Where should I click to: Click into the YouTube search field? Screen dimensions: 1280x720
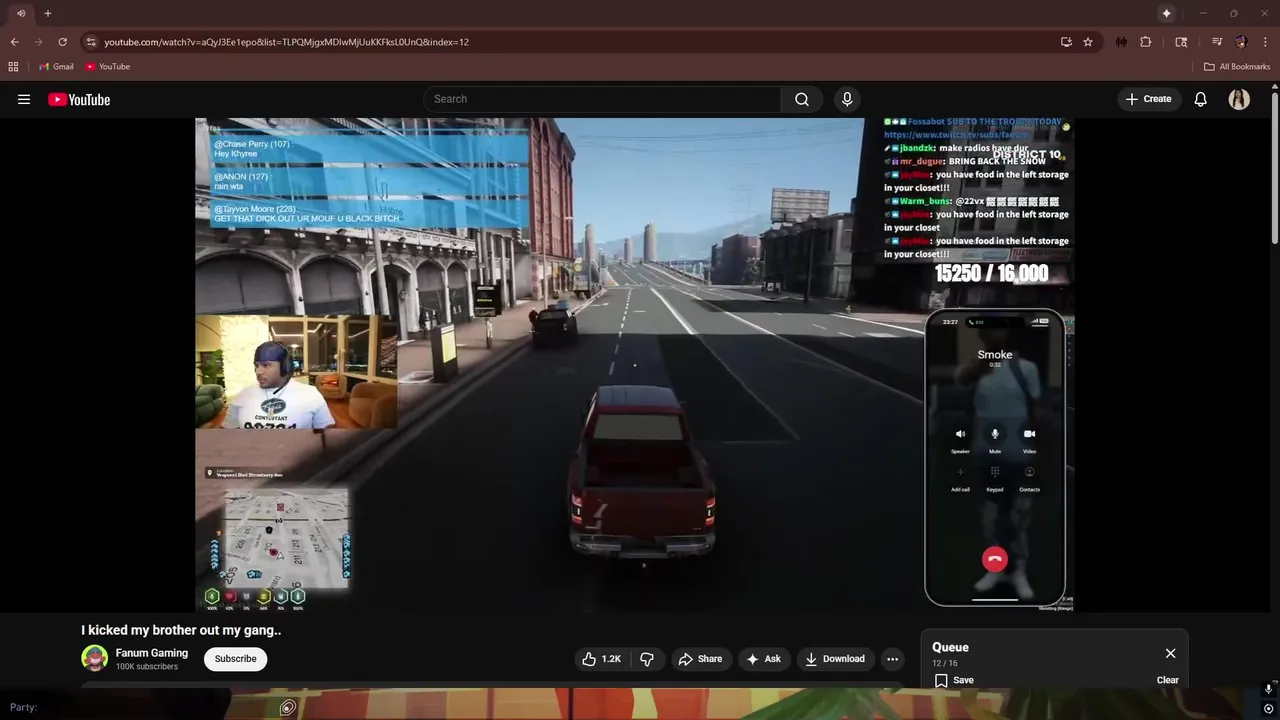click(x=602, y=99)
